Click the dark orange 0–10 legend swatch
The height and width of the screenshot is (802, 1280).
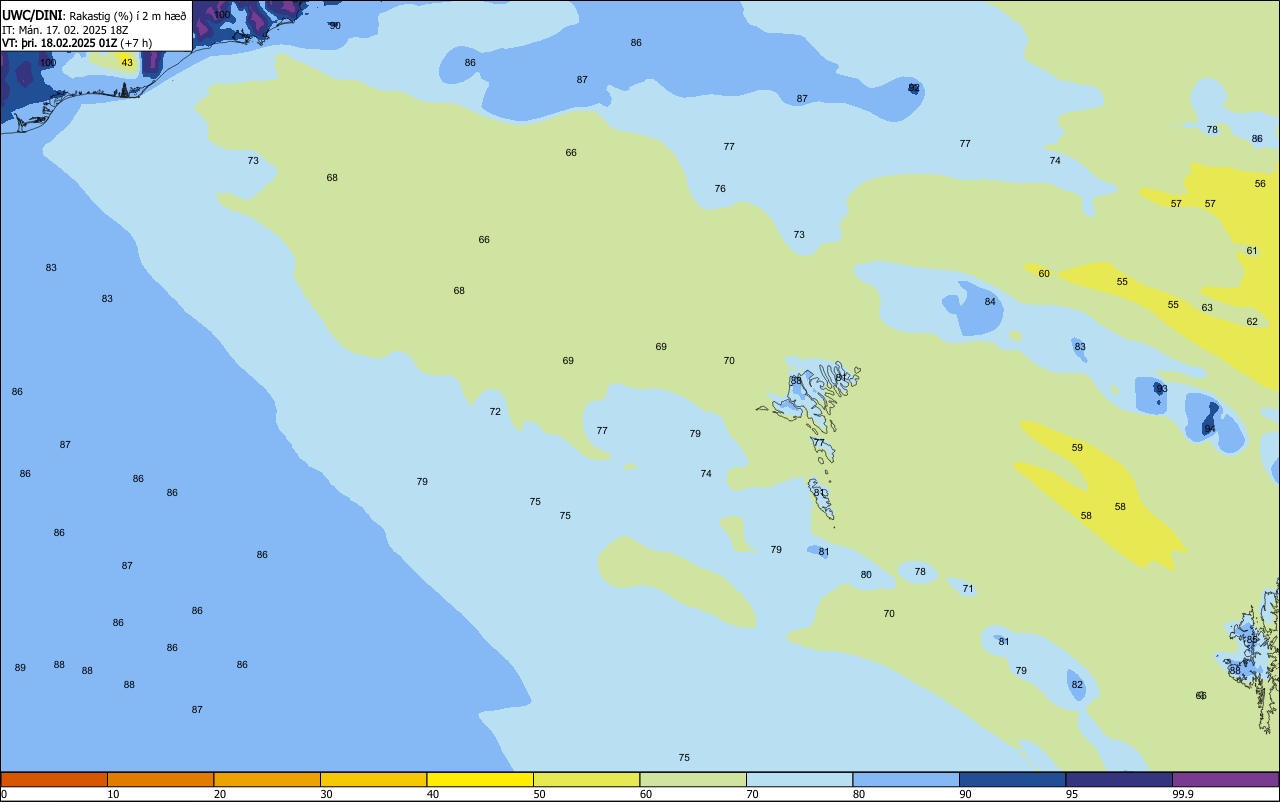pos(54,779)
